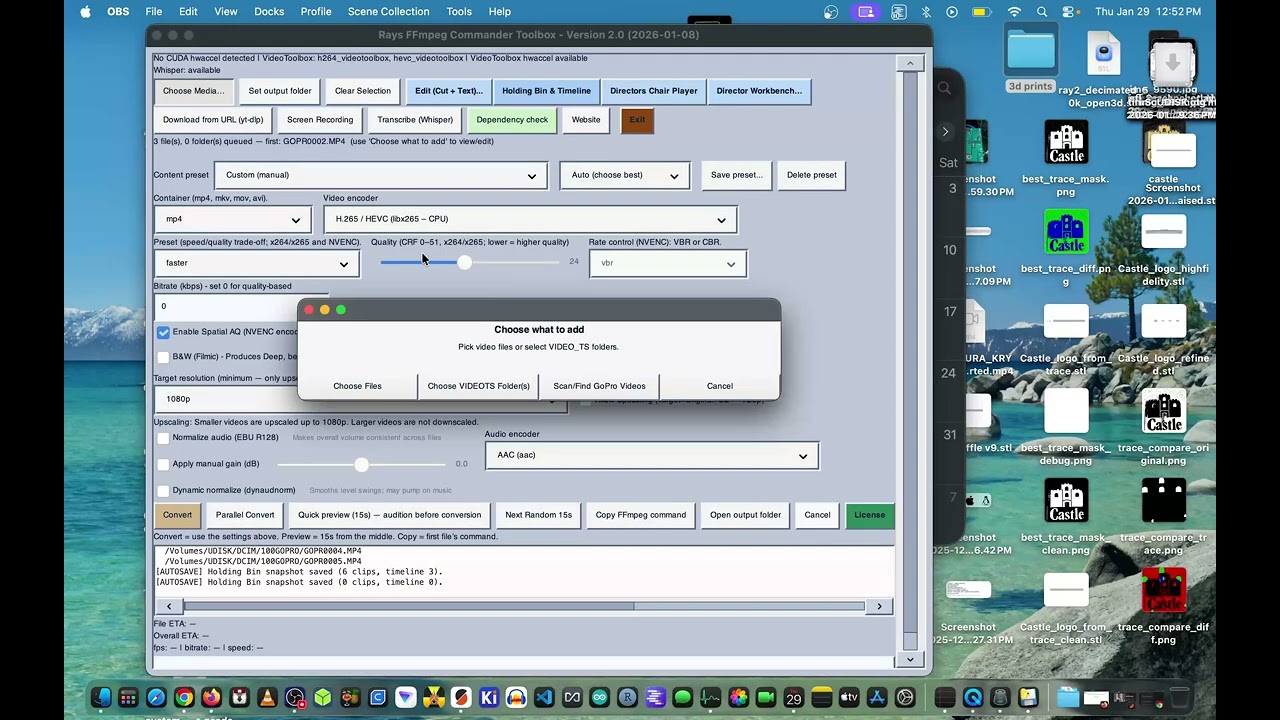1280x720 pixels.
Task: Enable Normalize audio (EBU R128)
Action: [163, 438]
